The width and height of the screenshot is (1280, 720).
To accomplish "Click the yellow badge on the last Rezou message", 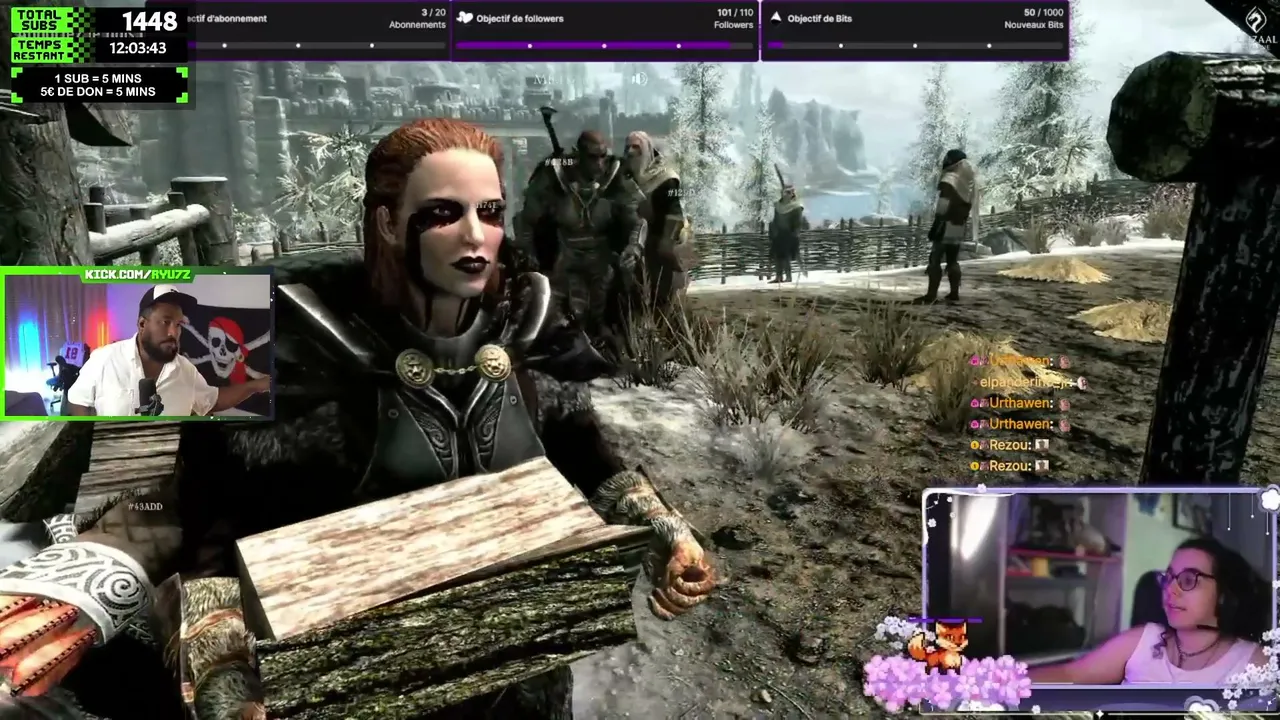I will point(977,466).
